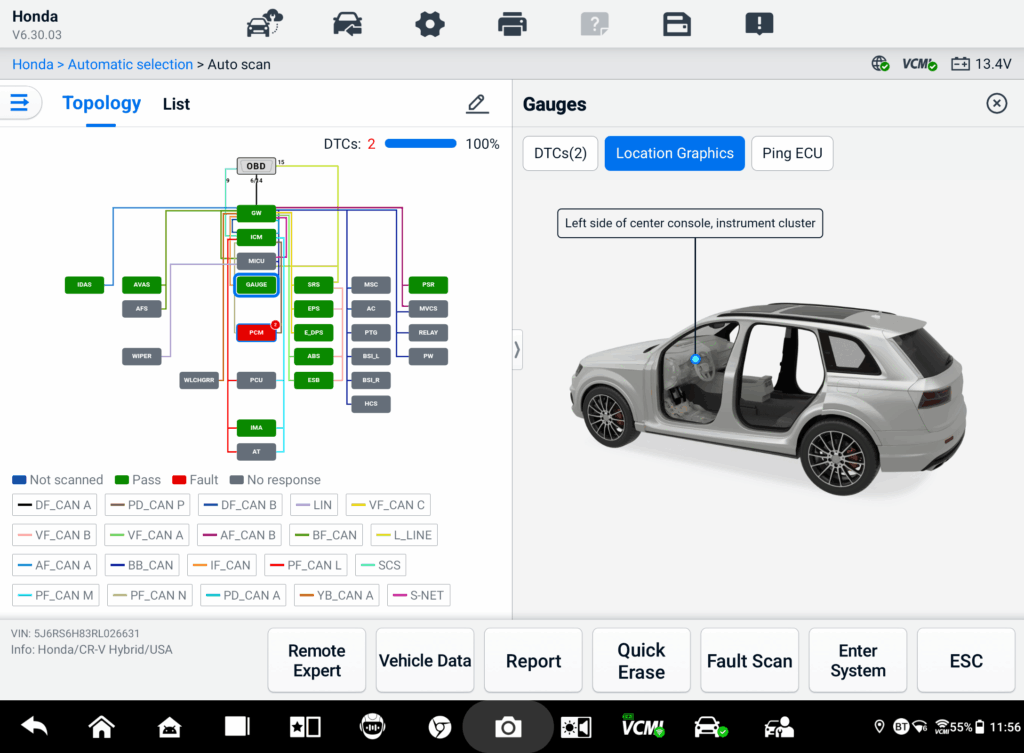Image resolution: width=1024 pixels, height=753 pixels.
Task: Click the scan progress bar
Action: (x=420, y=144)
